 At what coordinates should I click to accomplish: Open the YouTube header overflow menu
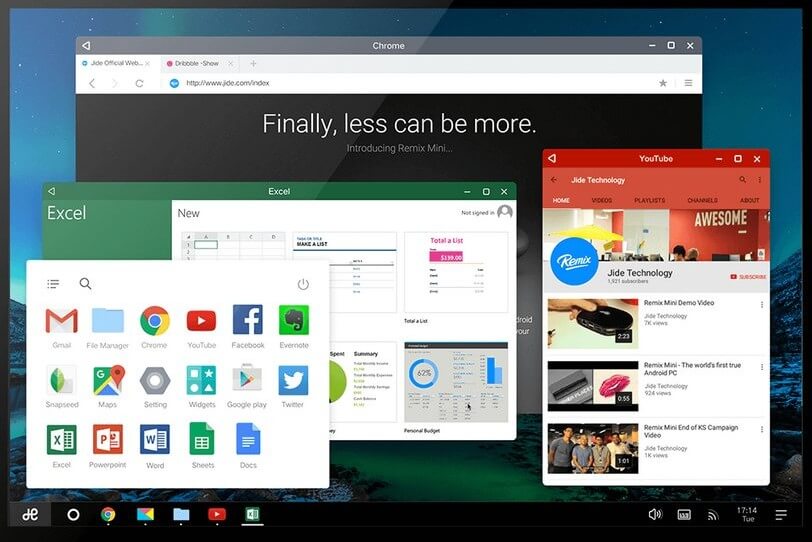click(x=760, y=180)
